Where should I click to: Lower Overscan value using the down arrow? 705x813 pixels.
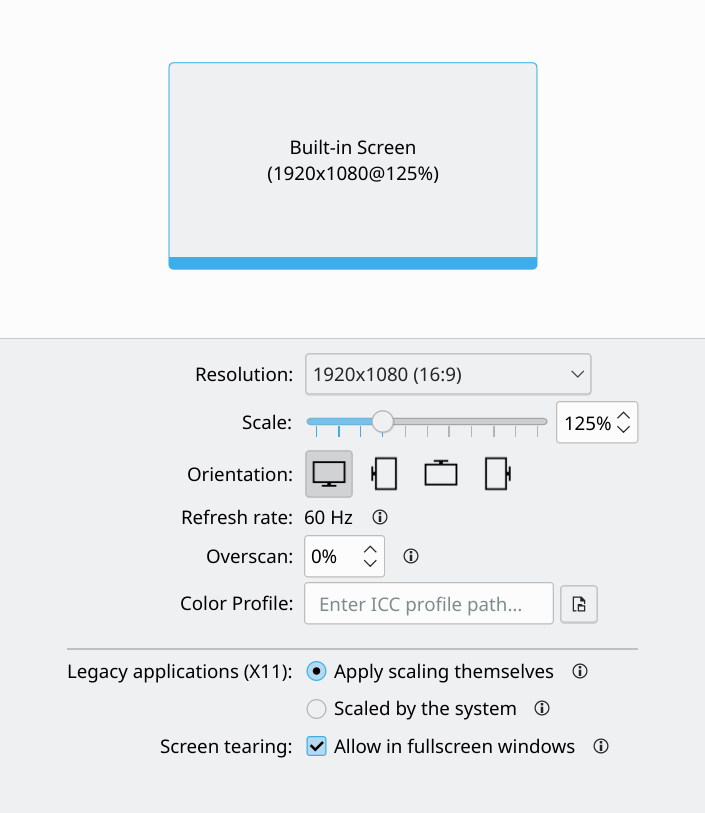[370, 564]
